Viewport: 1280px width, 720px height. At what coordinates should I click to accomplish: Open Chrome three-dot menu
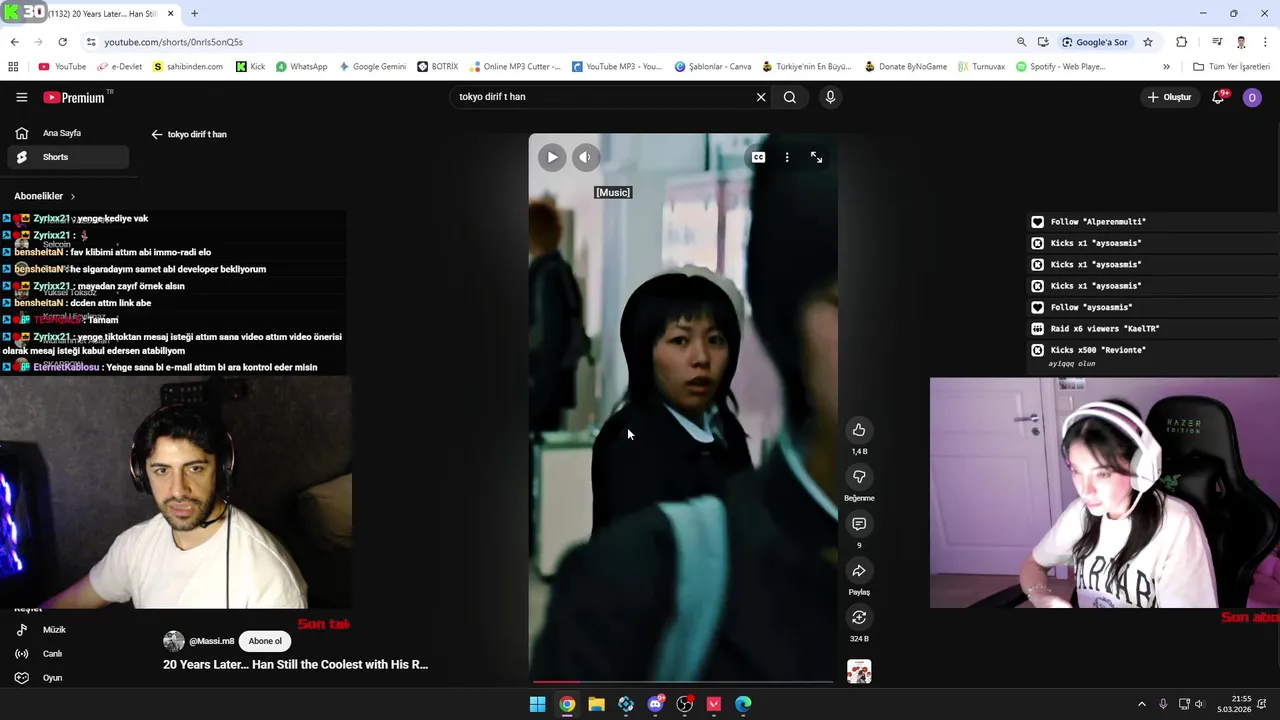point(1265,42)
